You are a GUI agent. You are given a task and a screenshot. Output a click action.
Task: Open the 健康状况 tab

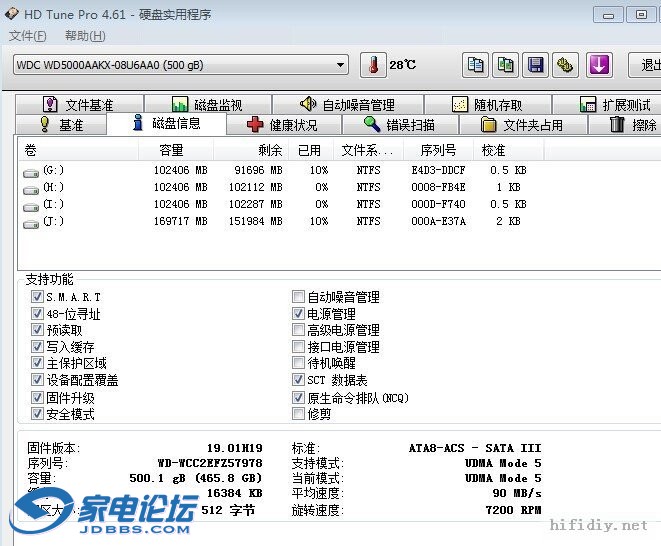pos(284,125)
